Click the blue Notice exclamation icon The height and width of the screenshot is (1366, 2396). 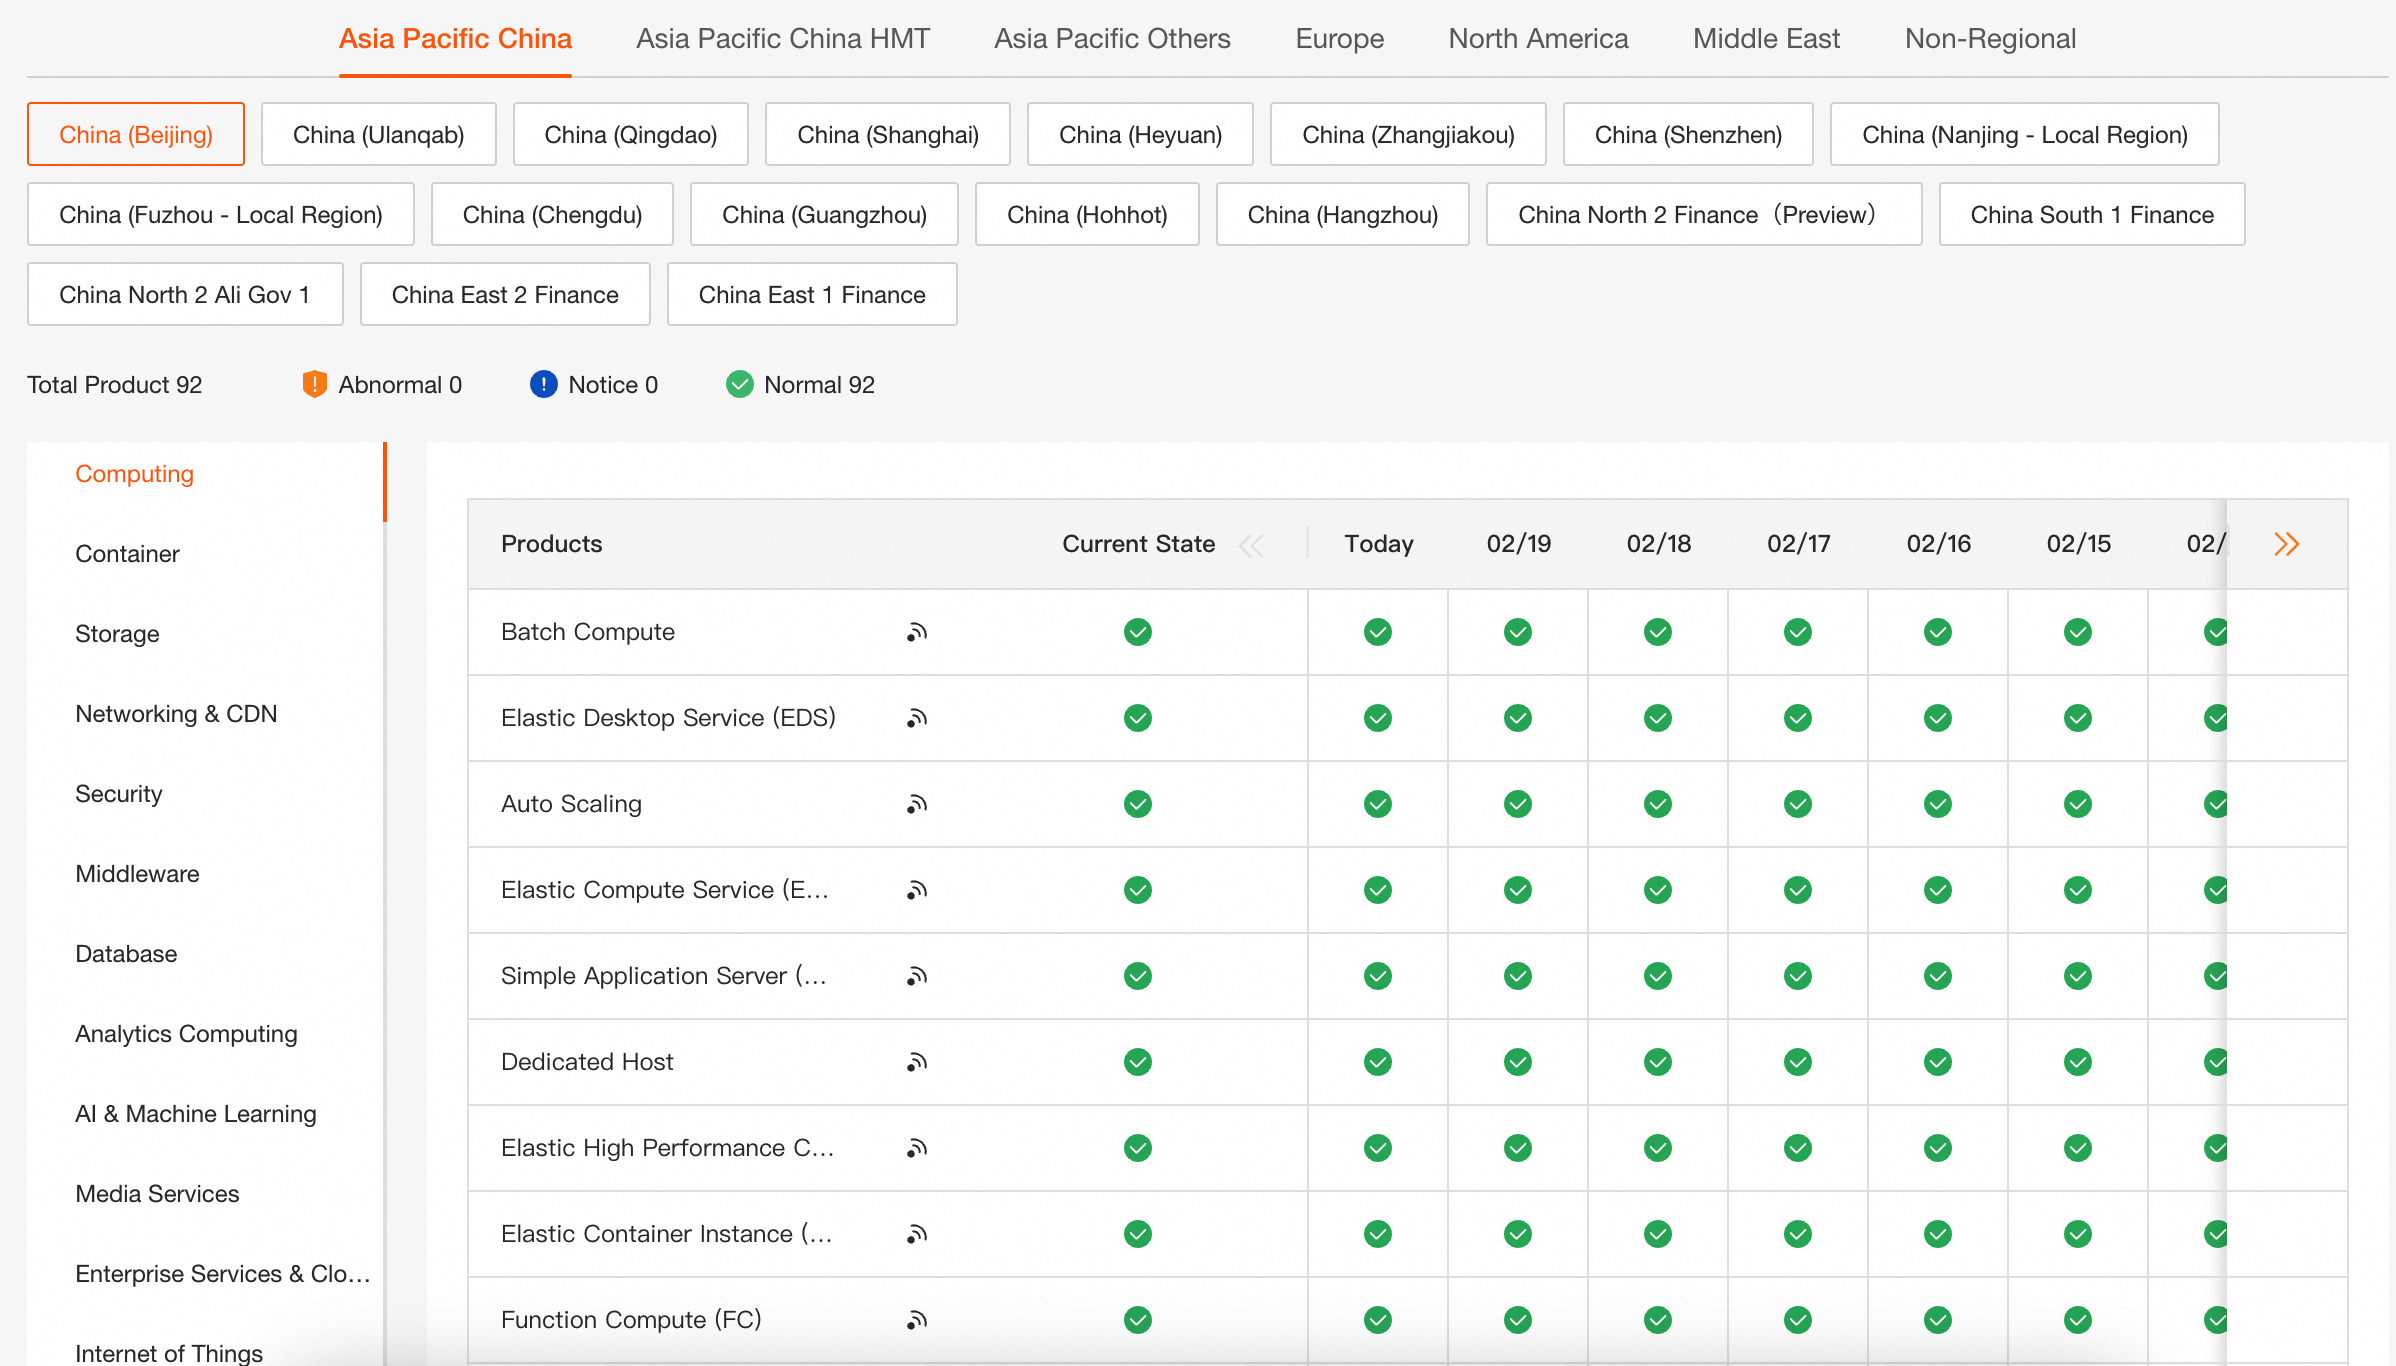(544, 384)
